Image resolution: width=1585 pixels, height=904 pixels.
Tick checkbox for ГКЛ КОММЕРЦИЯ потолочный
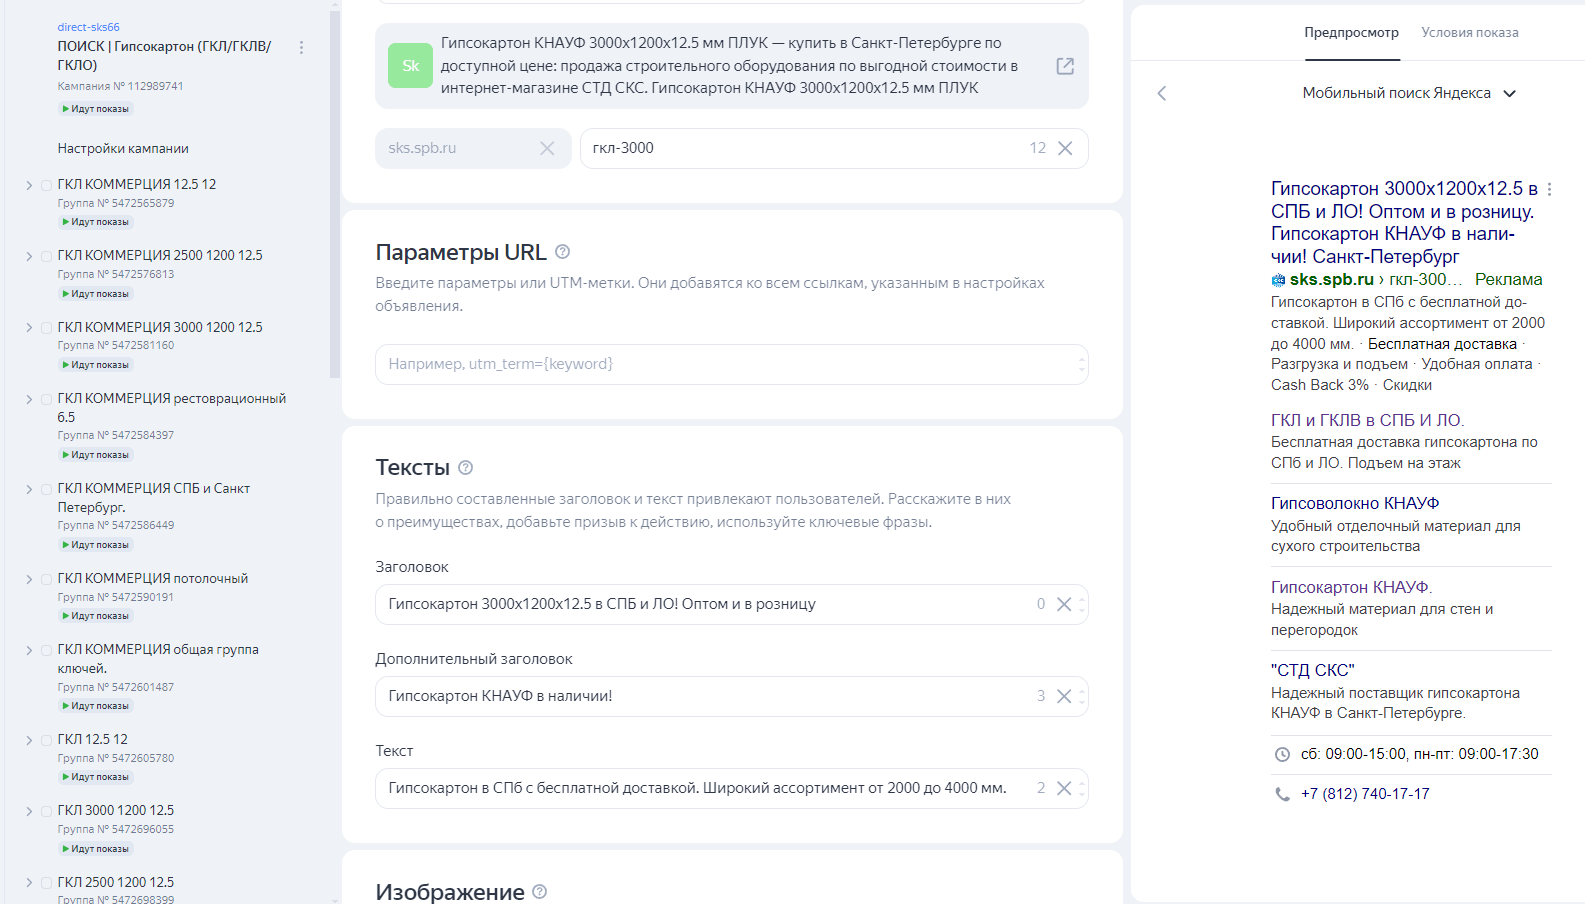tap(46, 579)
